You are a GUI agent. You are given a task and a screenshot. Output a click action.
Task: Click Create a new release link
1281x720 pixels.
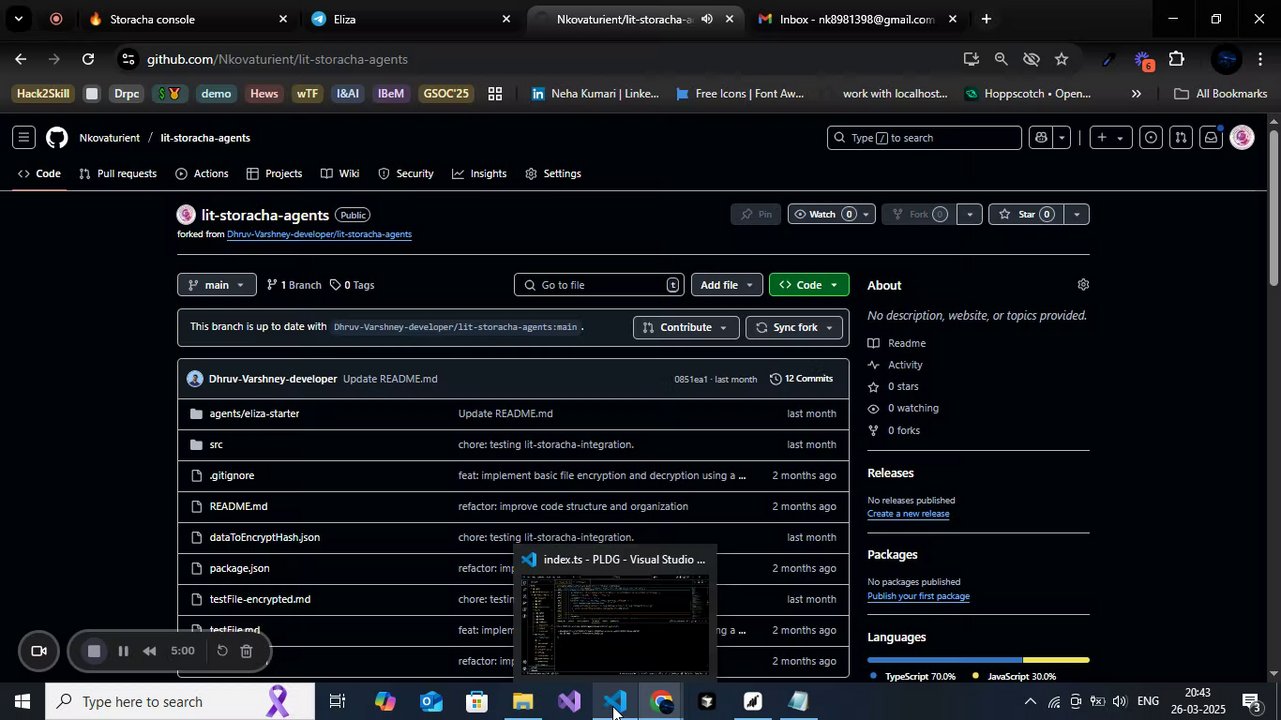click(908, 514)
